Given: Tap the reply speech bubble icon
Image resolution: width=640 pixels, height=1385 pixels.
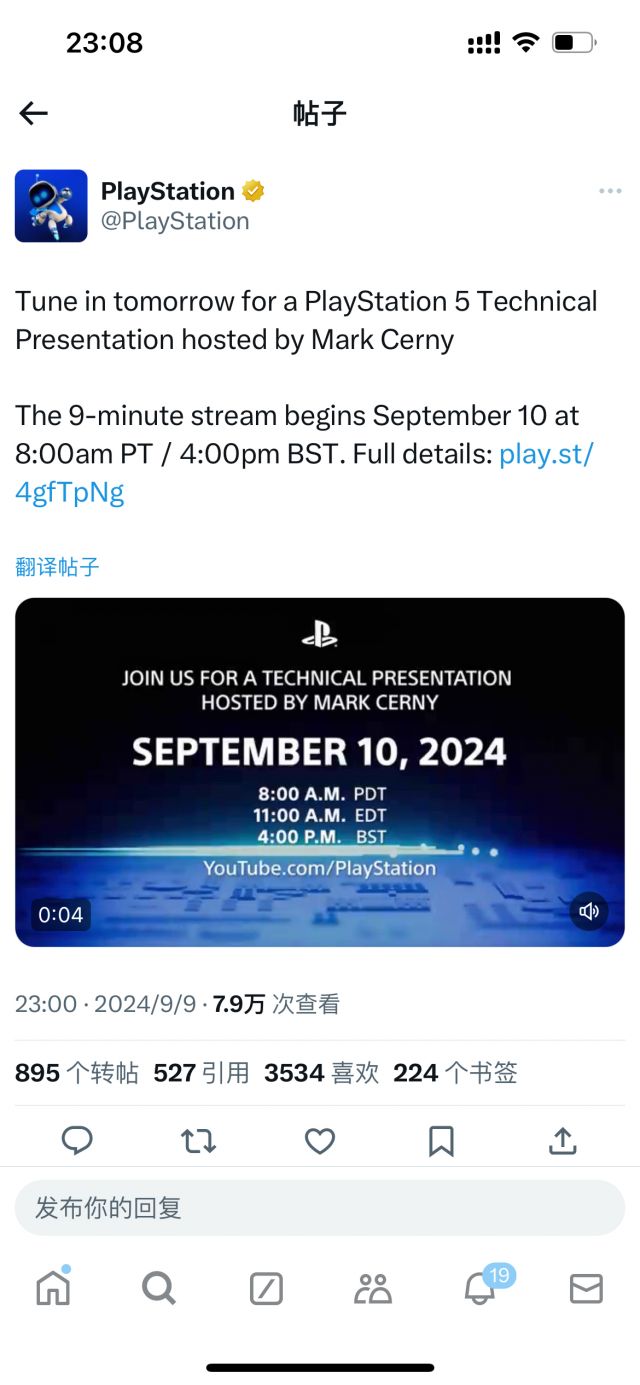Looking at the screenshot, I should 77,1141.
